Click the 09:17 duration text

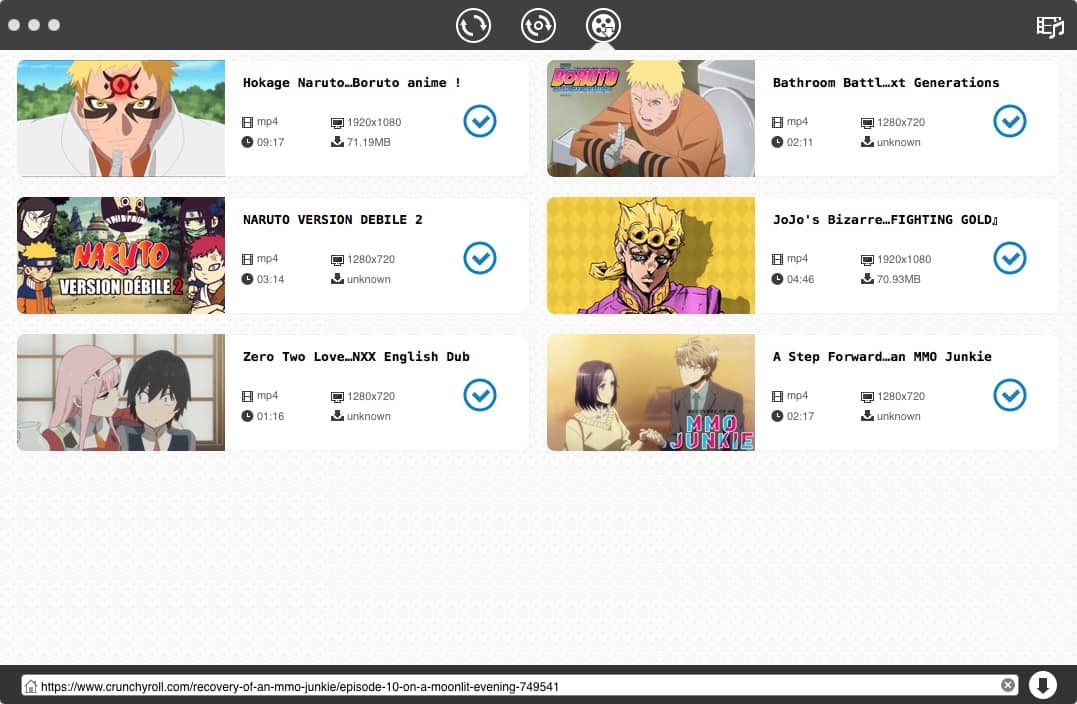pos(270,142)
